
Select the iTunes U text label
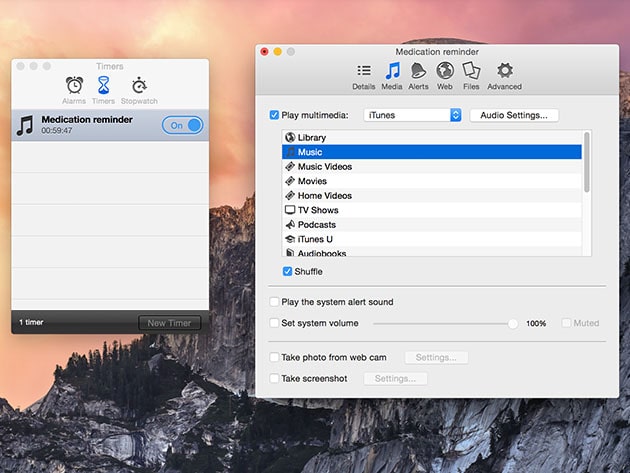(x=315, y=239)
